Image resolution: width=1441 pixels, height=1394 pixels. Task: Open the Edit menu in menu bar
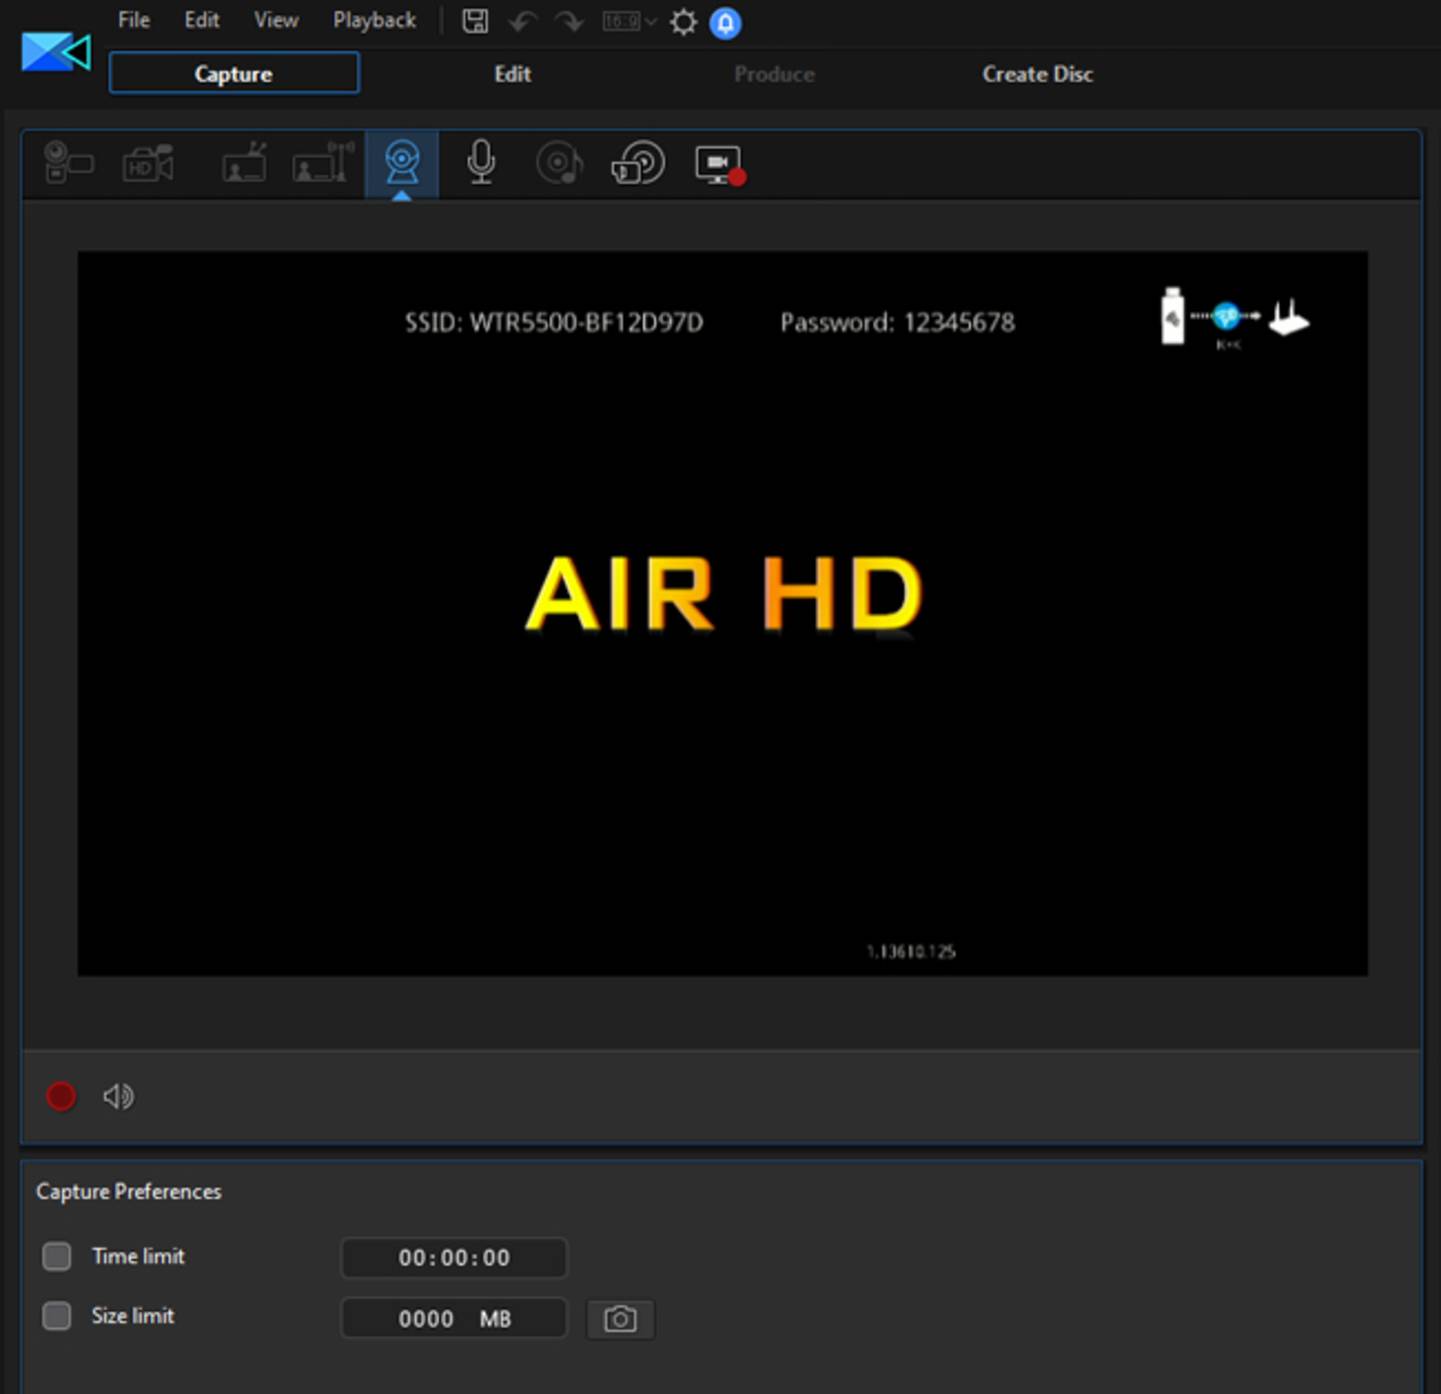(201, 20)
